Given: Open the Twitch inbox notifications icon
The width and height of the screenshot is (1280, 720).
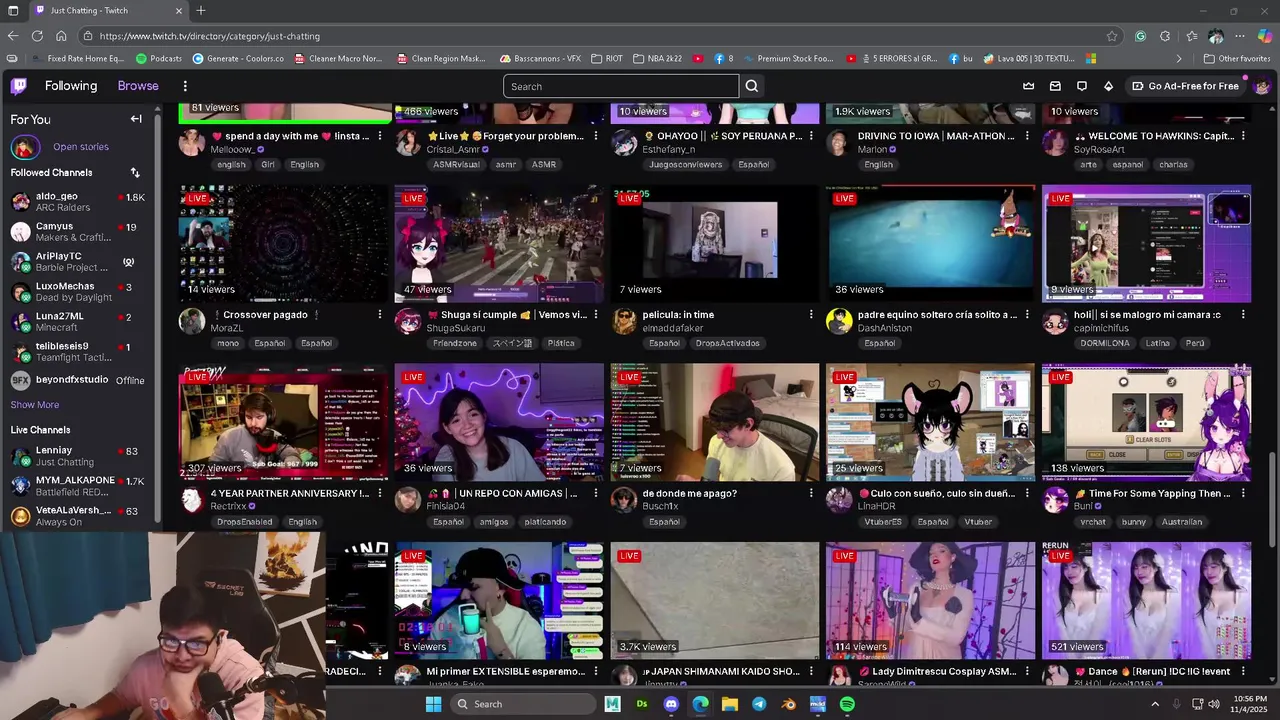Looking at the screenshot, I should (x=1055, y=86).
